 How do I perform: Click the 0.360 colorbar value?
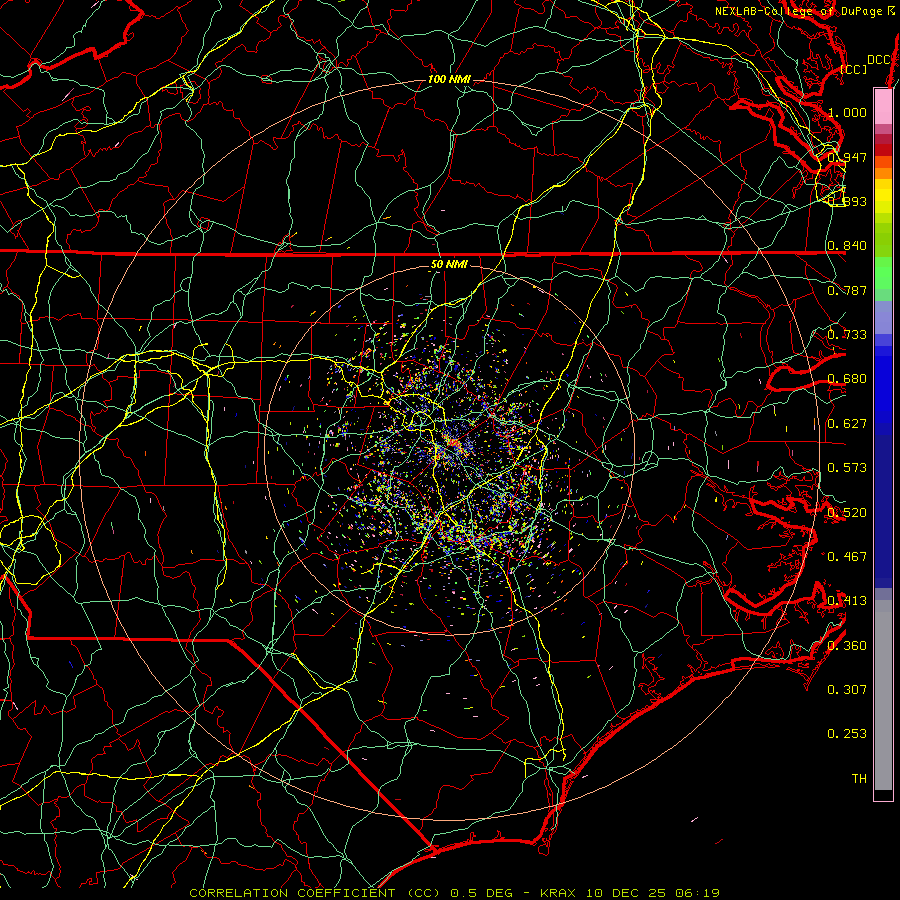[847, 645]
